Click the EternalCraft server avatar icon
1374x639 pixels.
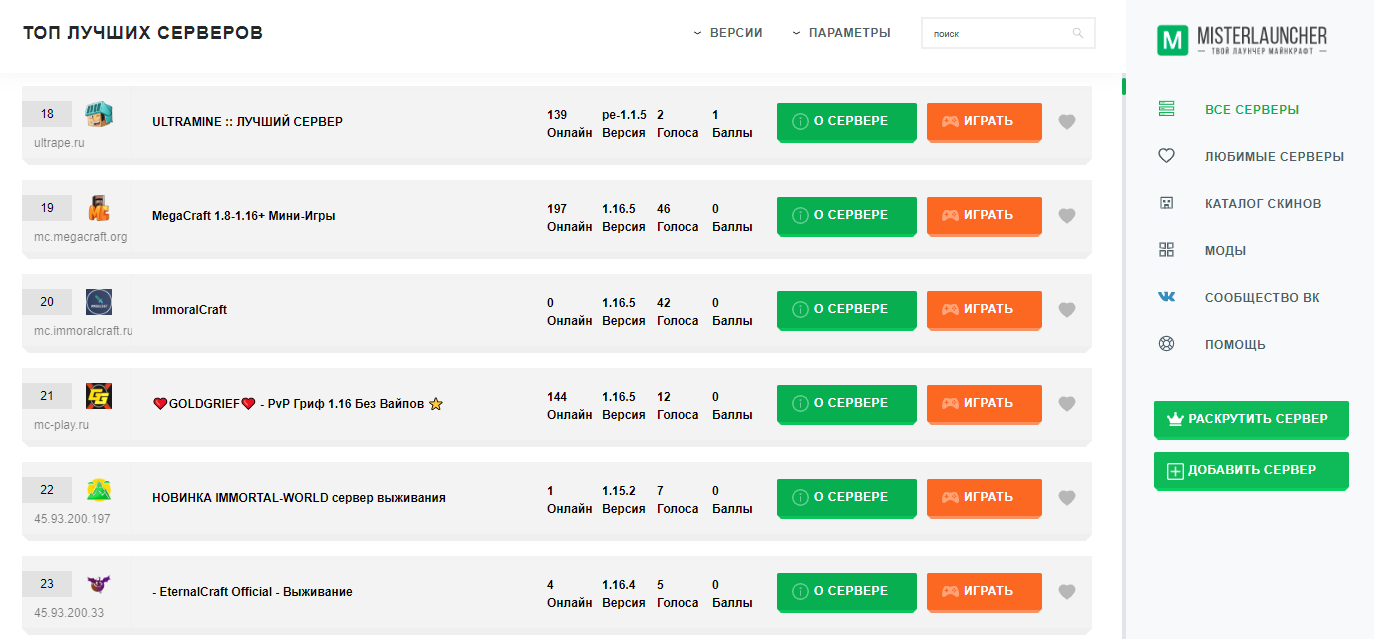click(99, 584)
